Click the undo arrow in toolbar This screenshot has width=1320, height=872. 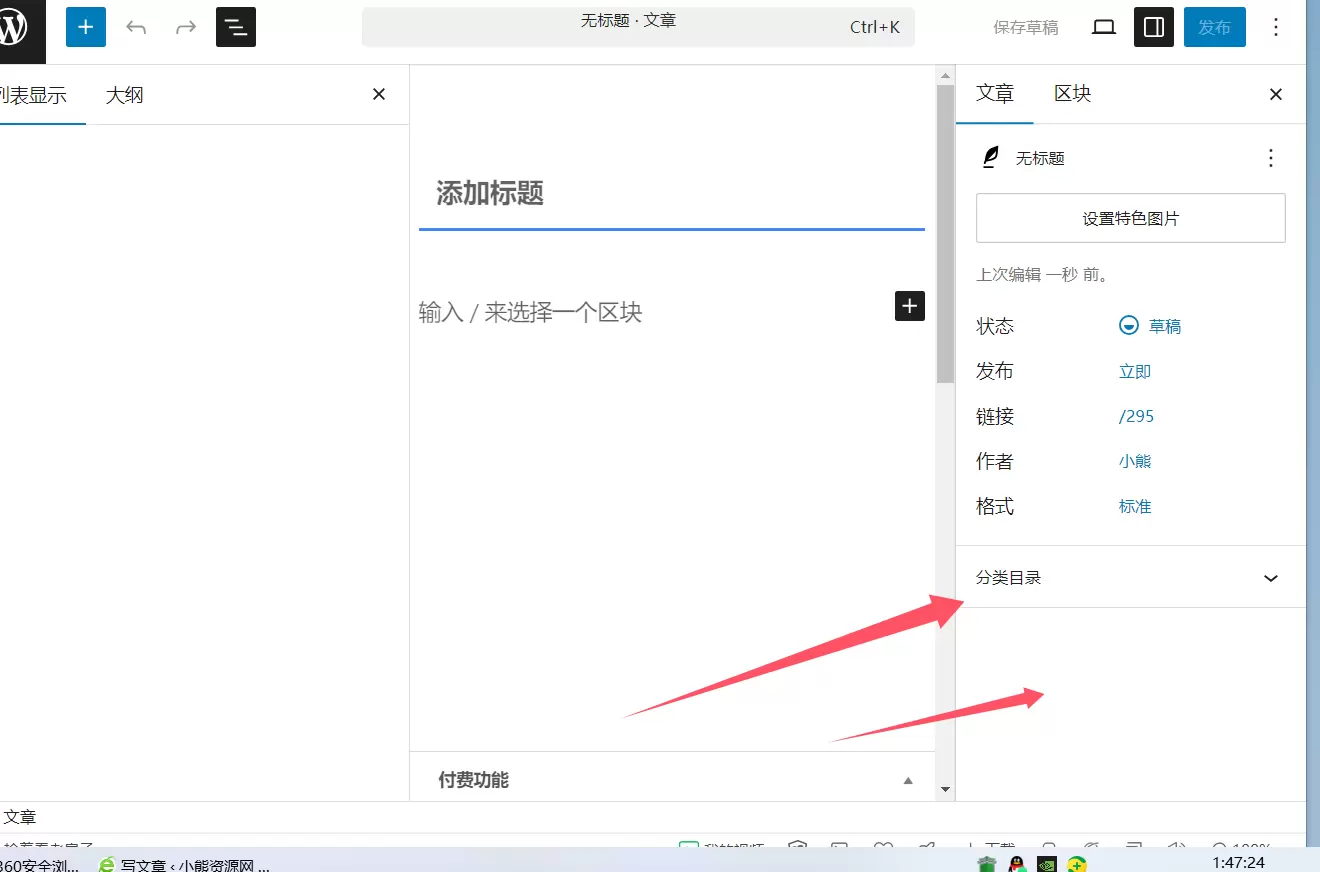click(x=136, y=27)
